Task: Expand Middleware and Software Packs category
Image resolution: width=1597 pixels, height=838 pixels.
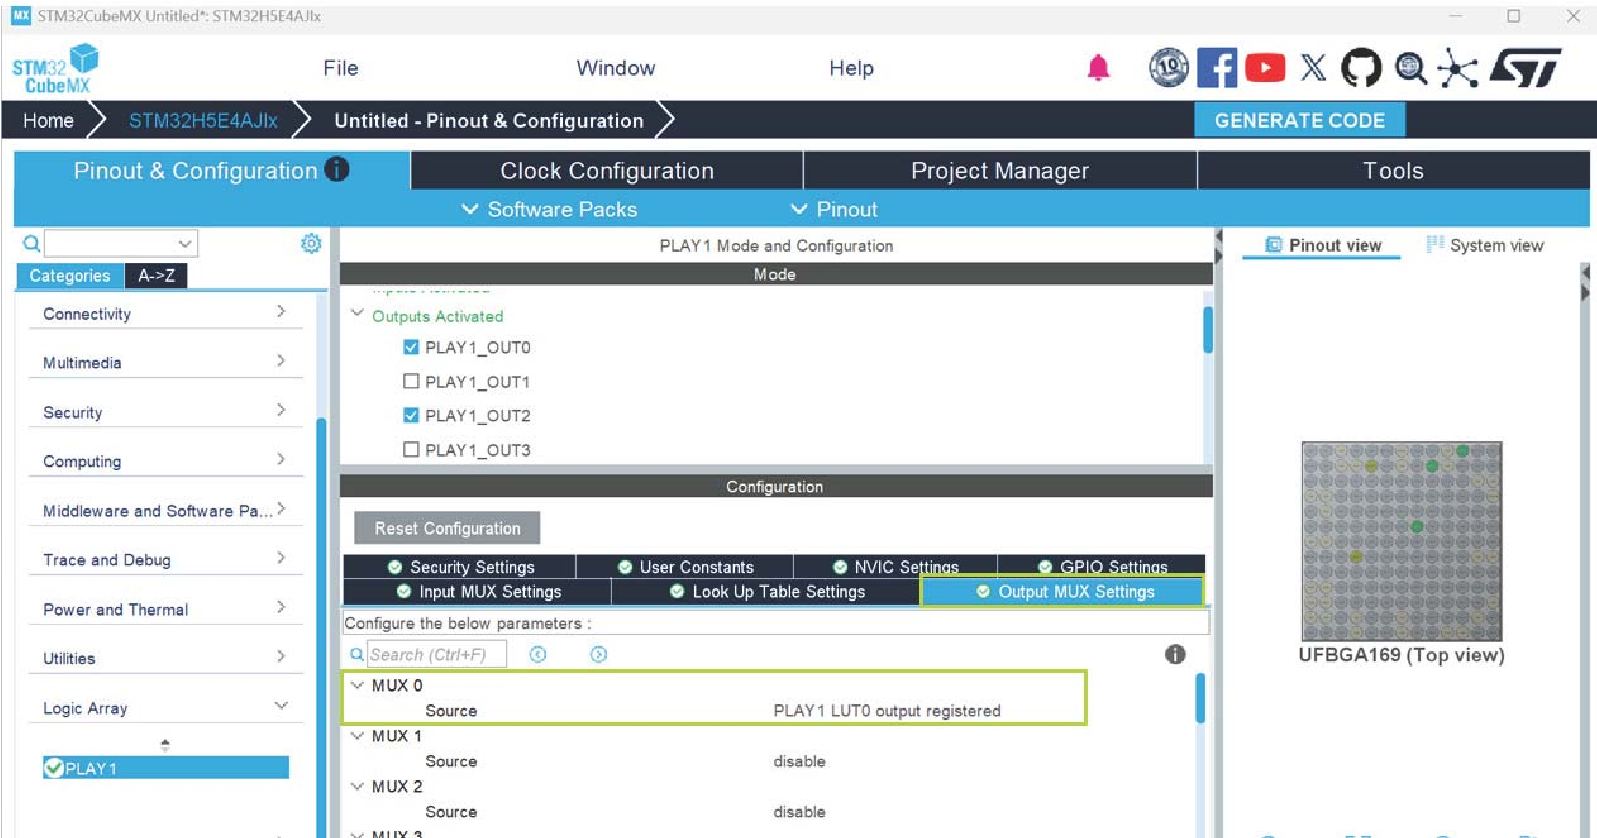Action: pos(281,509)
